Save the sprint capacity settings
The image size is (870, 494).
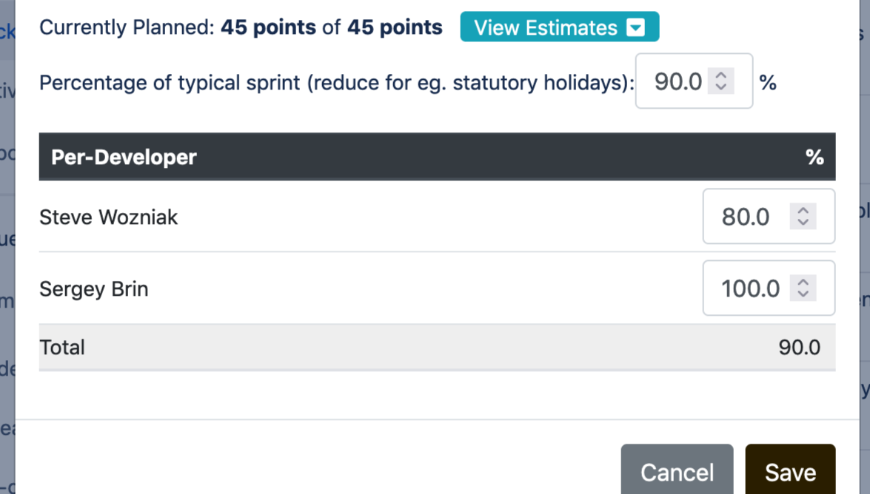pos(790,472)
